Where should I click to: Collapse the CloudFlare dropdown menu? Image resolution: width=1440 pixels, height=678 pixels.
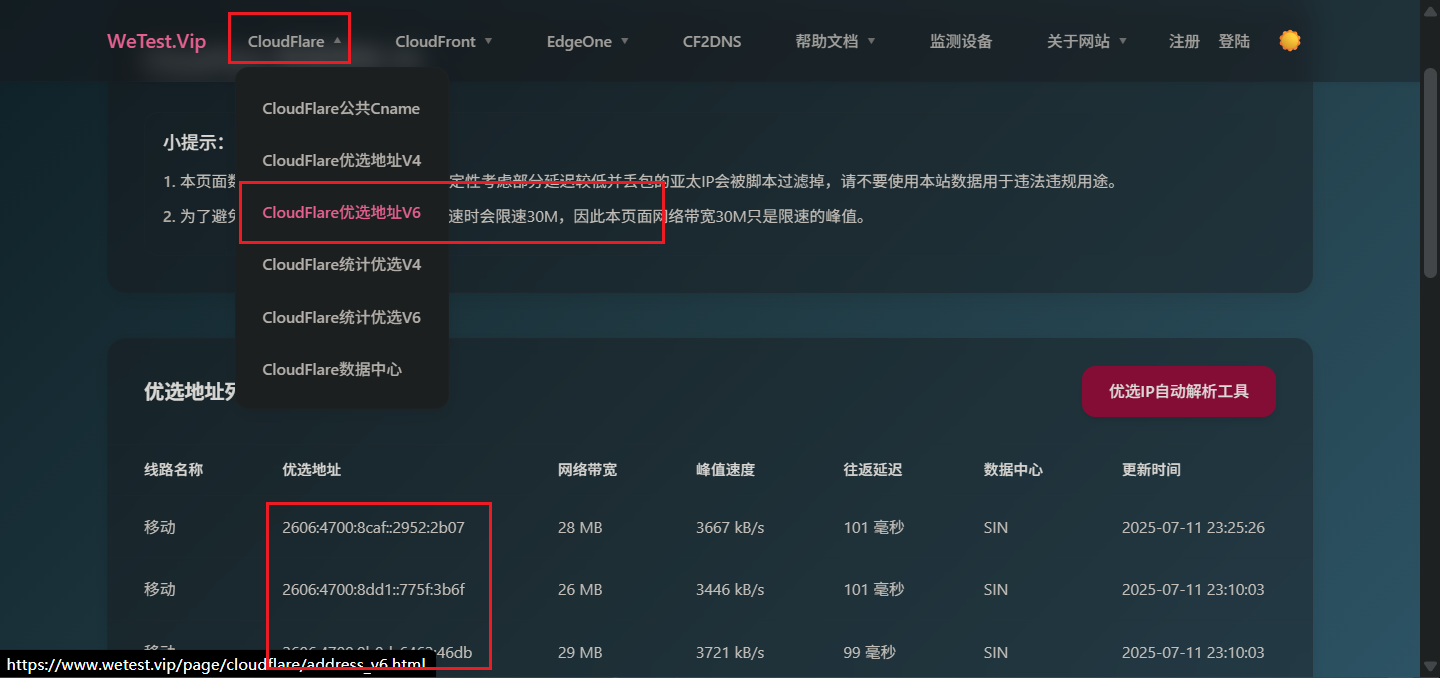pyautogui.click(x=295, y=41)
